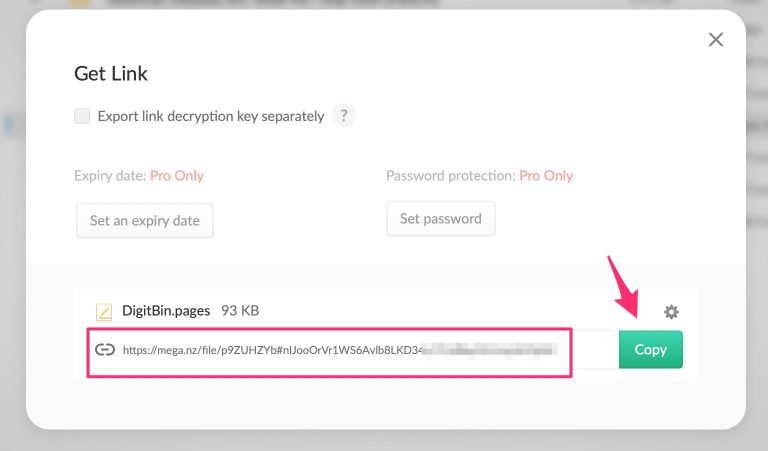The image size is (768, 451).
Task: Close the Get Link dialog
Action: click(715, 40)
